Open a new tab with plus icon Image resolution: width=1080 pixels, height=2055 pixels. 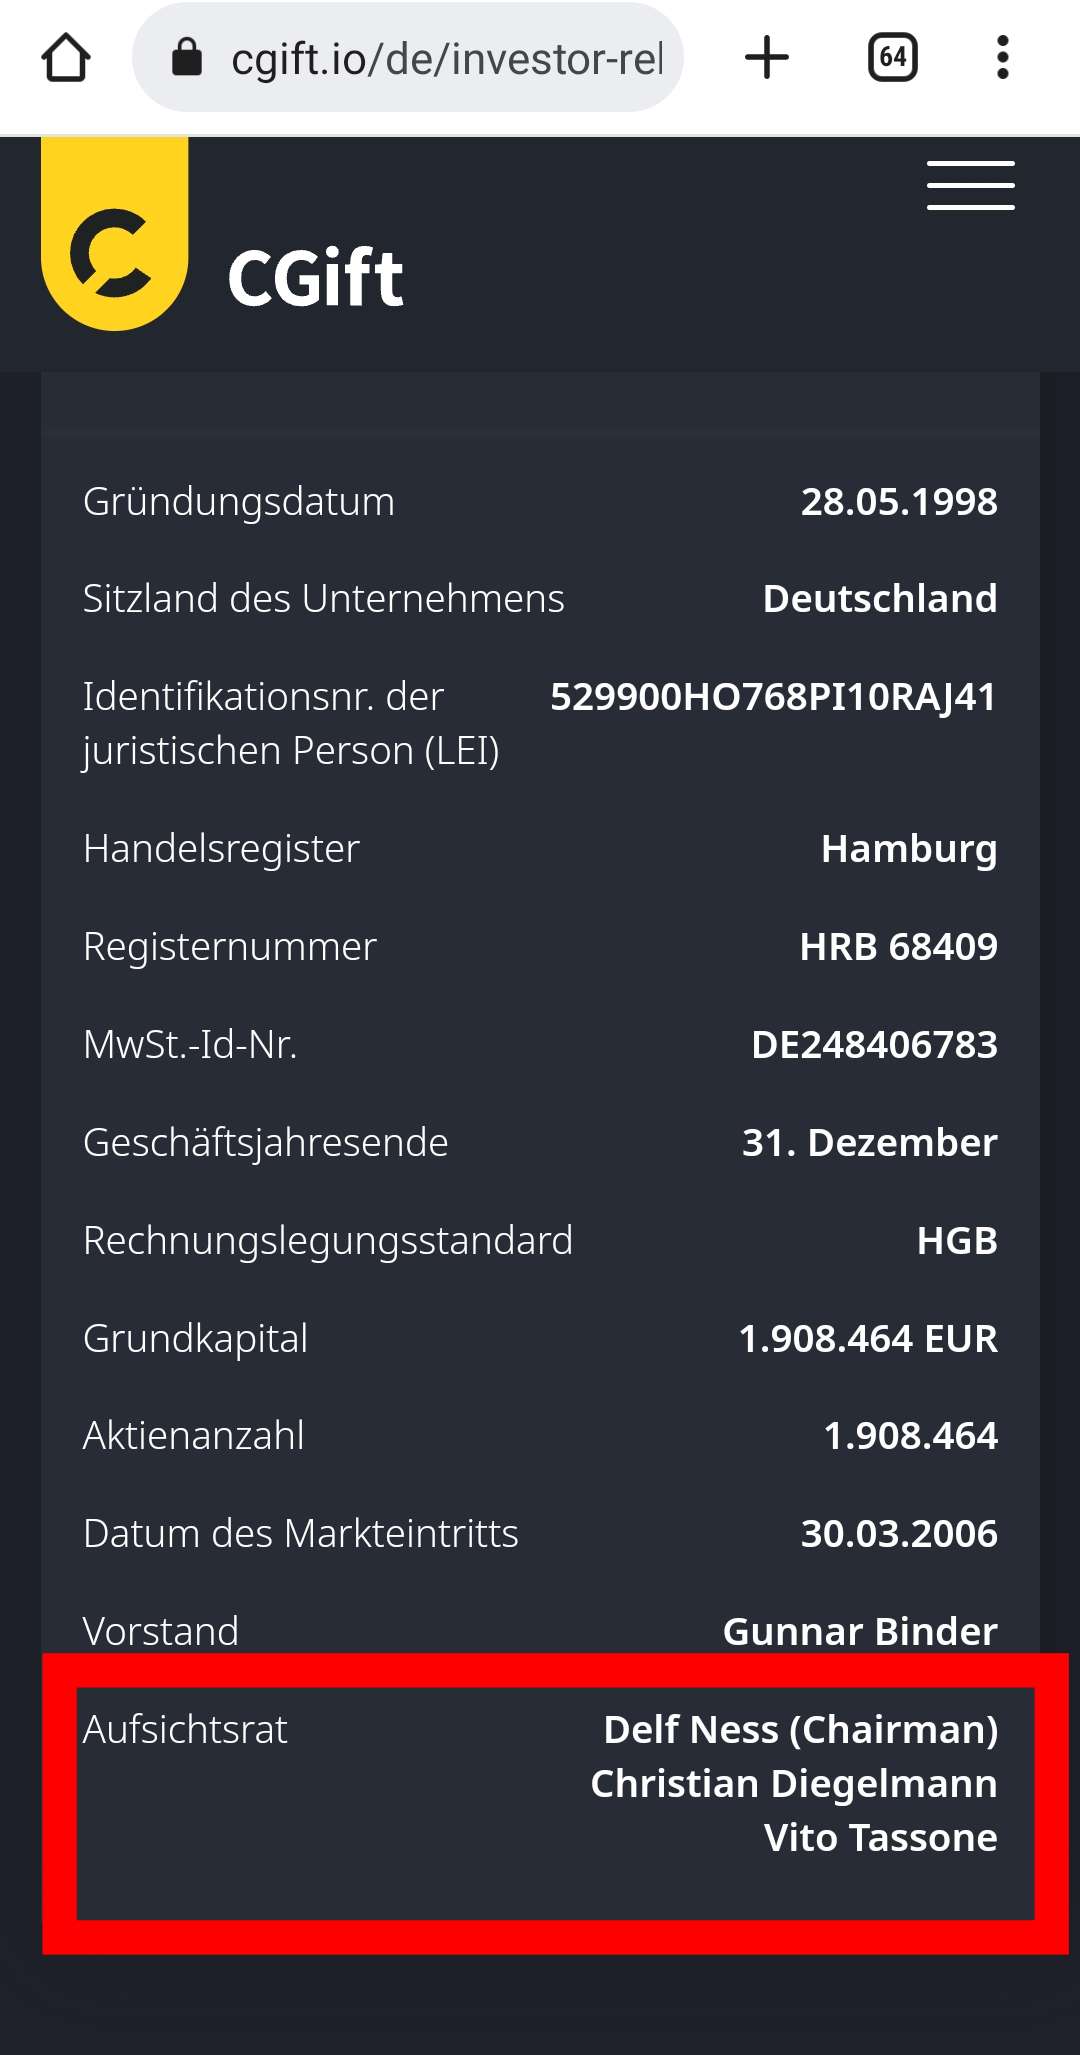pyautogui.click(x=767, y=58)
